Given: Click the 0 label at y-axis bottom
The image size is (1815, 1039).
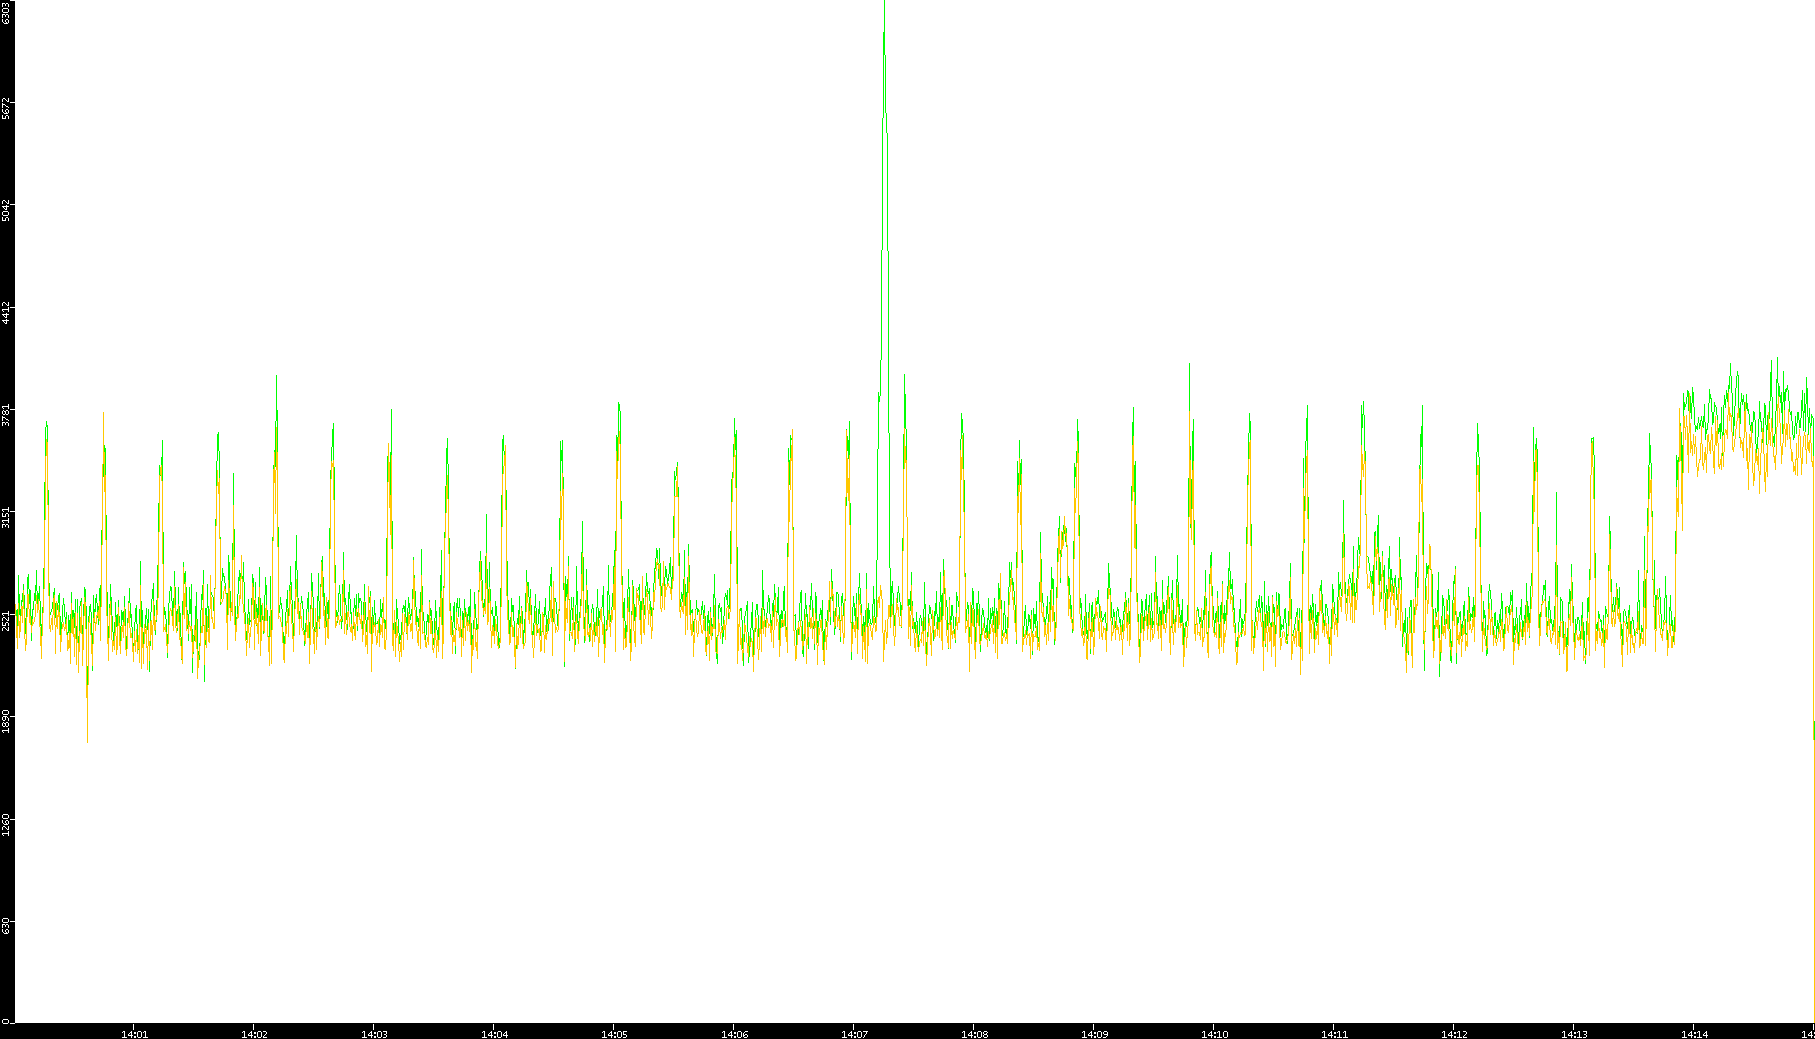Looking at the screenshot, I should coord(6,1020).
